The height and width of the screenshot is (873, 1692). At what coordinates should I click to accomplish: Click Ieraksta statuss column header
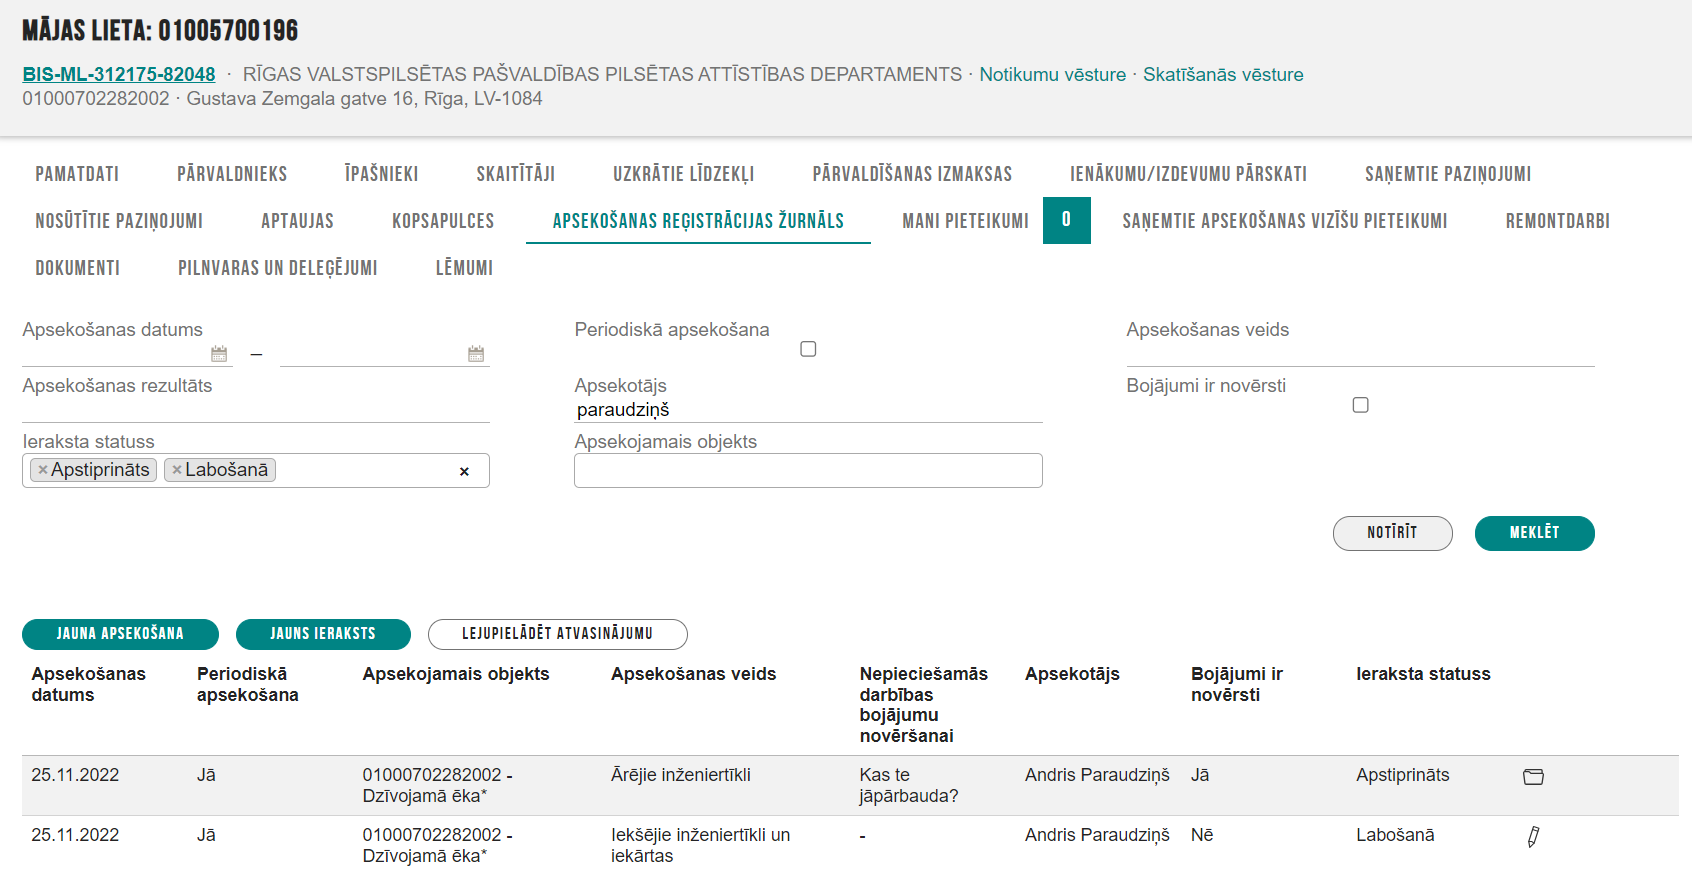1423,674
